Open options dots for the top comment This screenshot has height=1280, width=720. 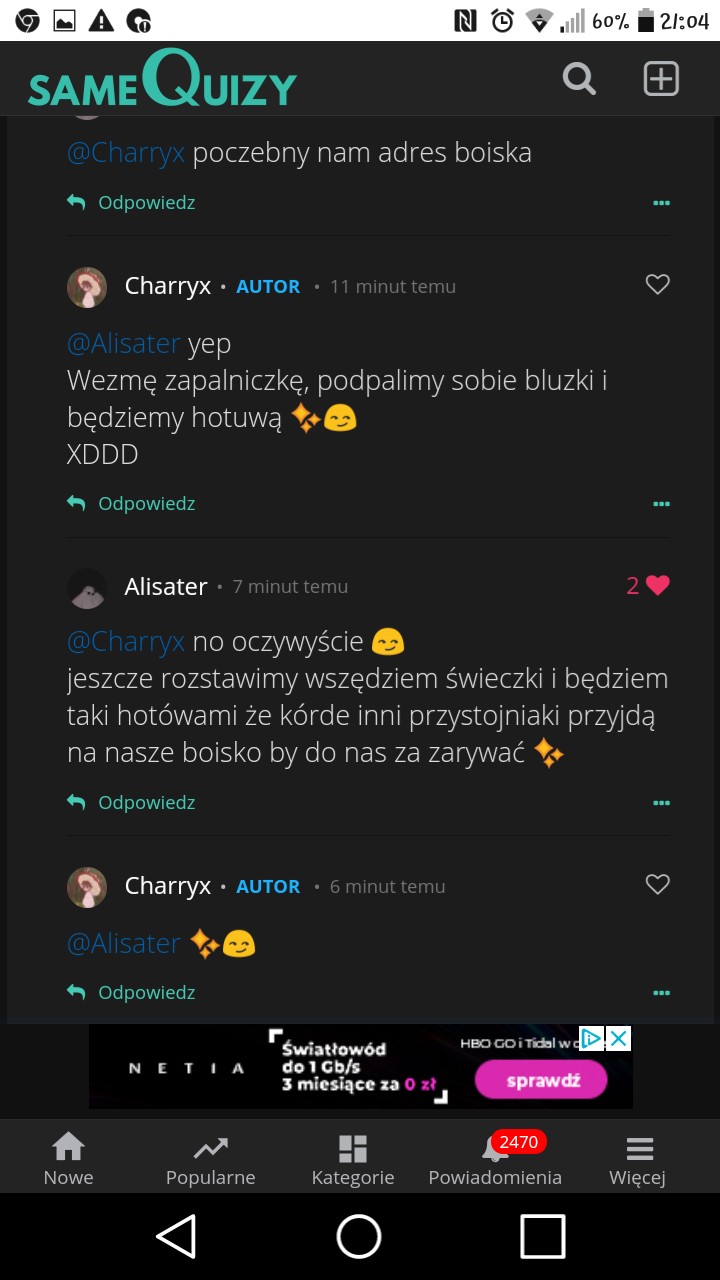click(x=661, y=203)
